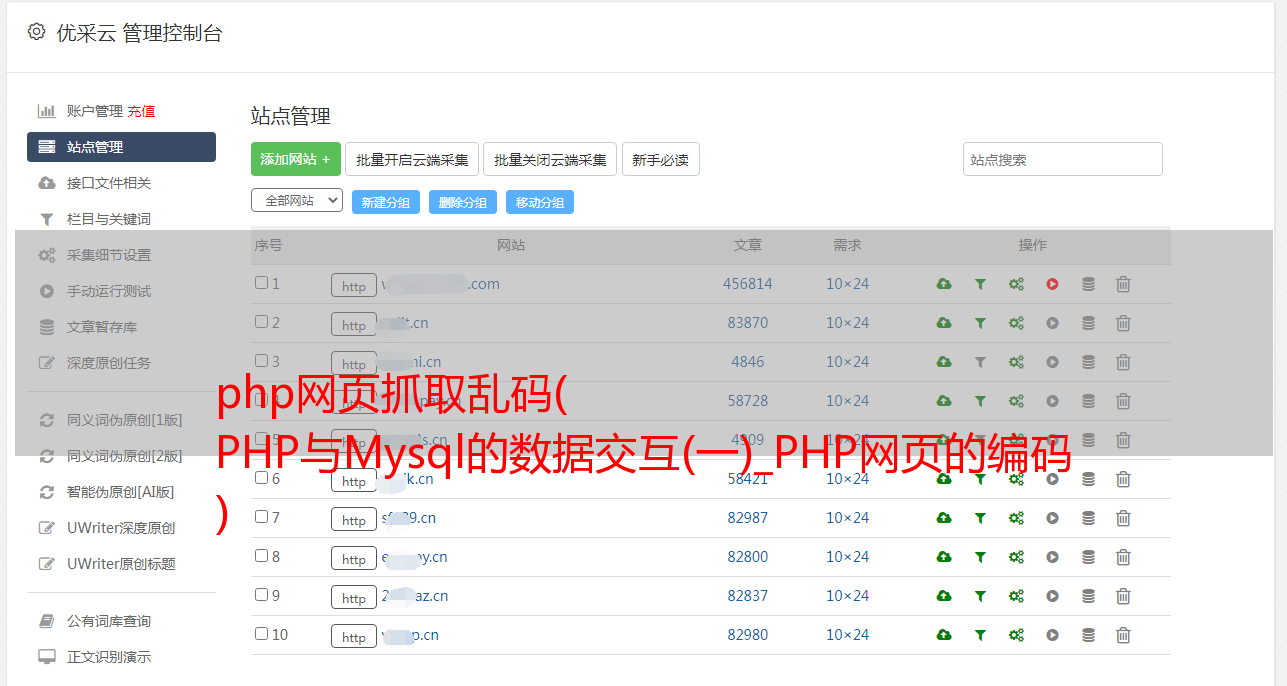The height and width of the screenshot is (686, 1287).
Task: Check the box for row 8
Action: [x=261, y=556]
